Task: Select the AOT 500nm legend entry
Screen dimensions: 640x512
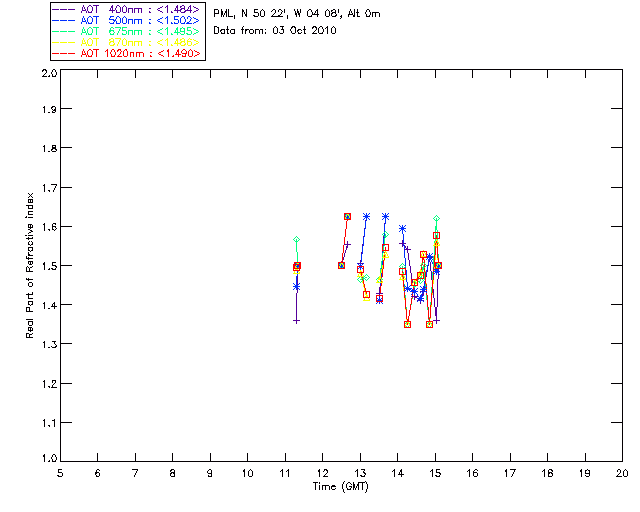Action: pyautogui.click(x=128, y=20)
